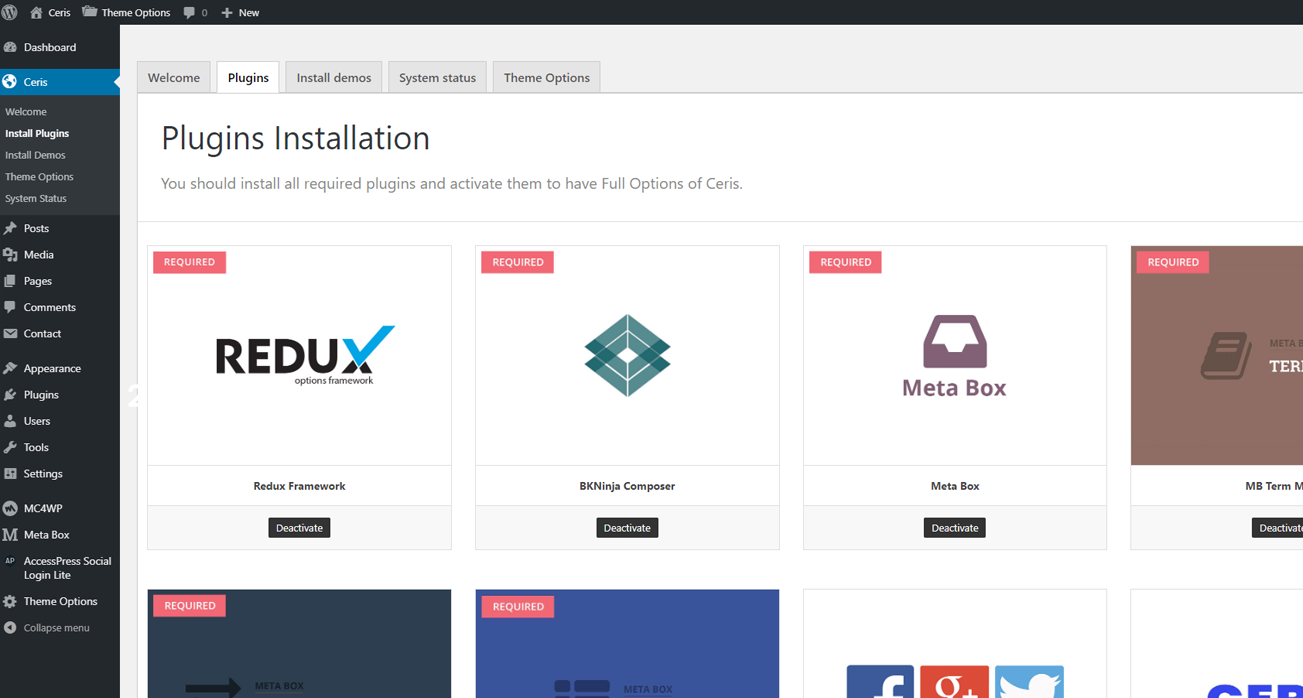The image size is (1303, 698).
Task: Click REQUIRED badge on Meta Box card
Action: (x=845, y=262)
